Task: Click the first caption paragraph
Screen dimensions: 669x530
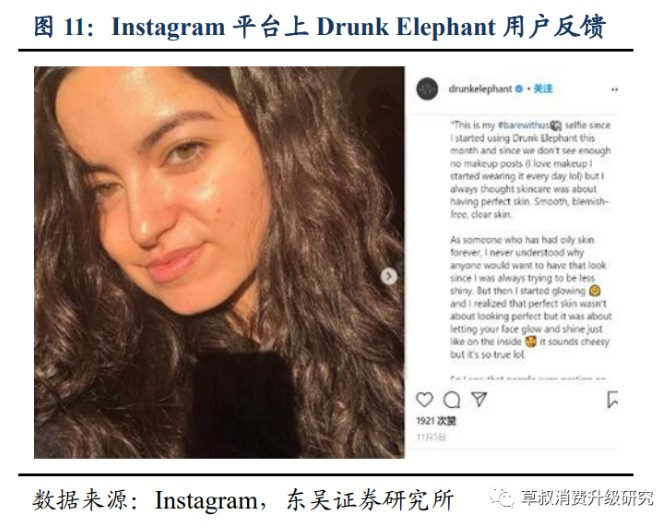Action: pos(530,169)
